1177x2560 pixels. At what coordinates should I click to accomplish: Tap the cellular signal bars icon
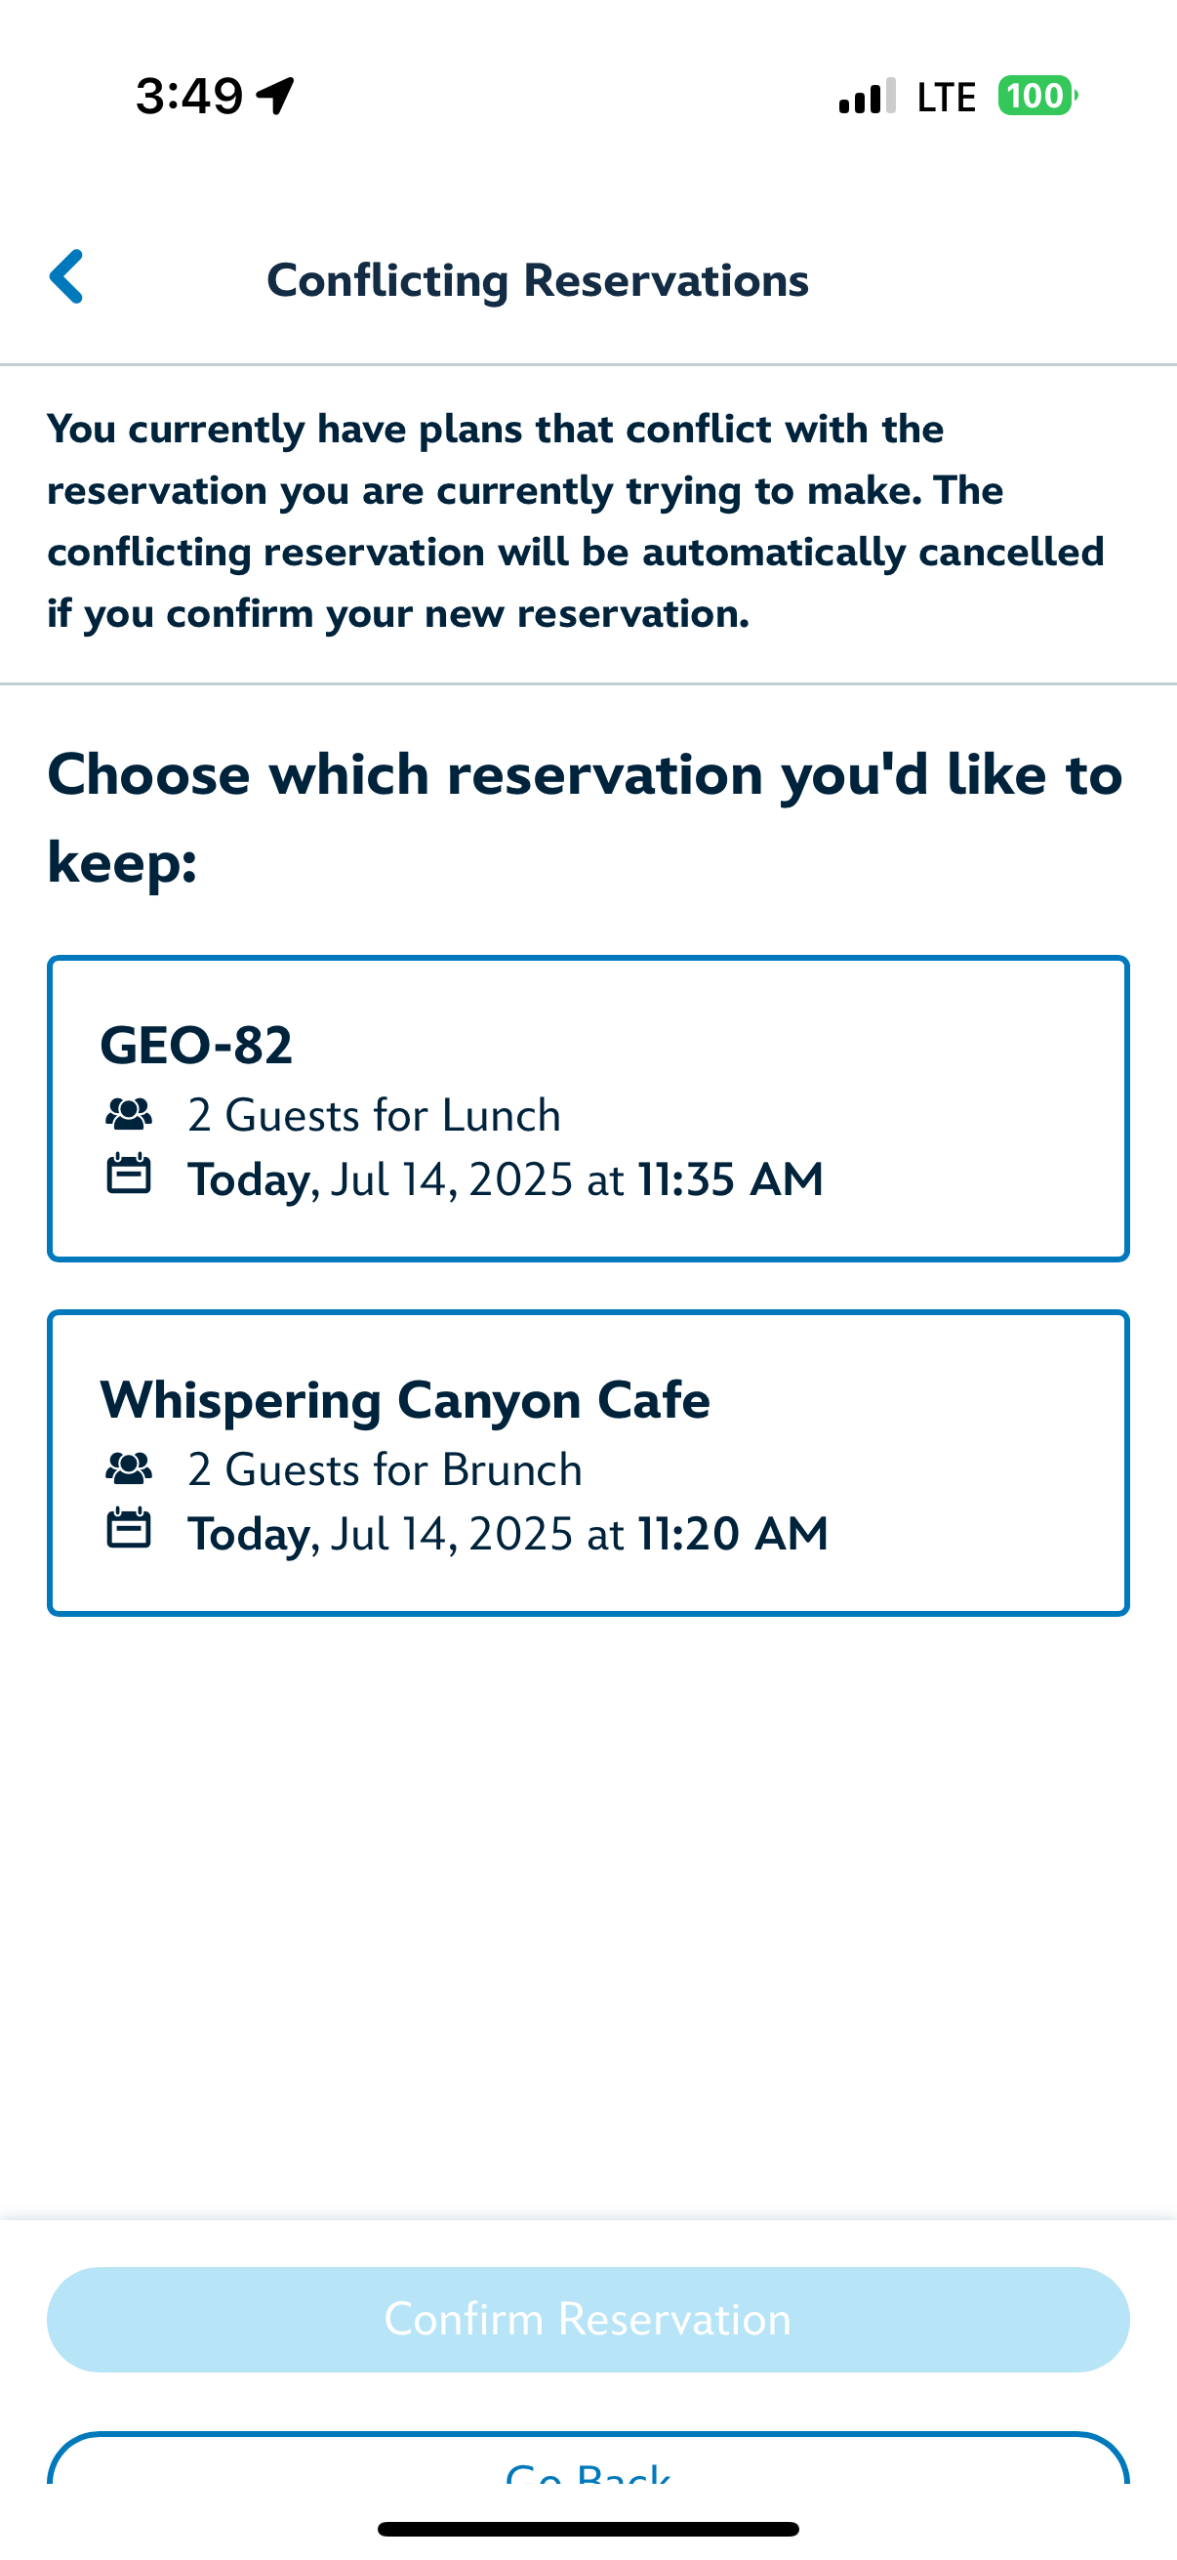pos(867,96)
